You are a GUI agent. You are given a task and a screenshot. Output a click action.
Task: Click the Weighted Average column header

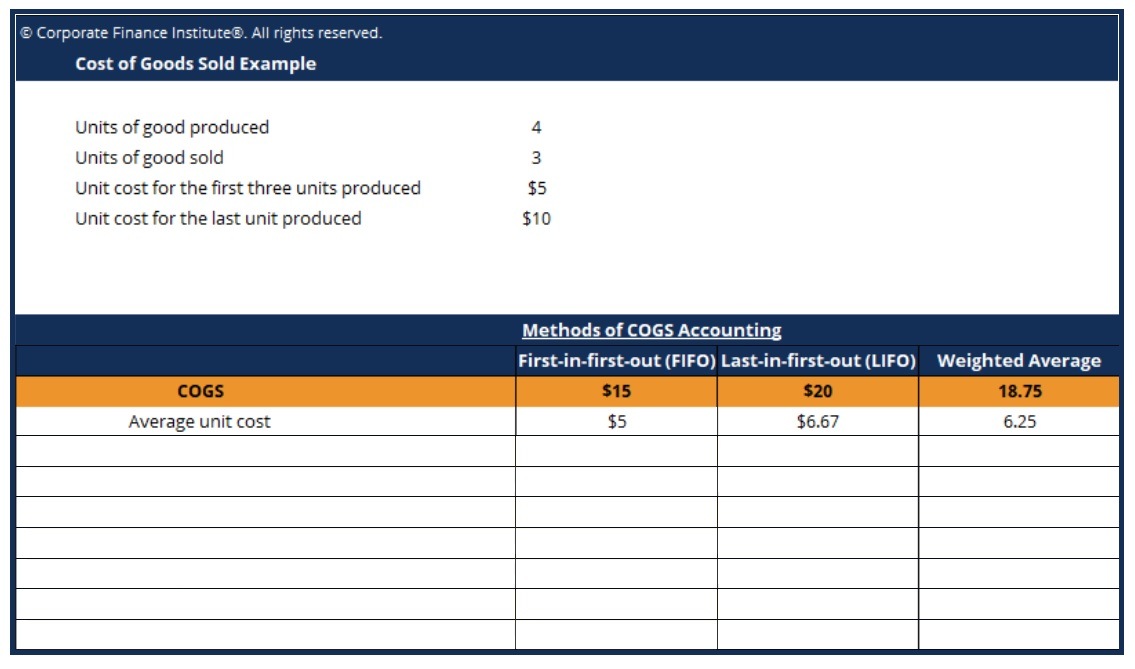coord(1019,361)
